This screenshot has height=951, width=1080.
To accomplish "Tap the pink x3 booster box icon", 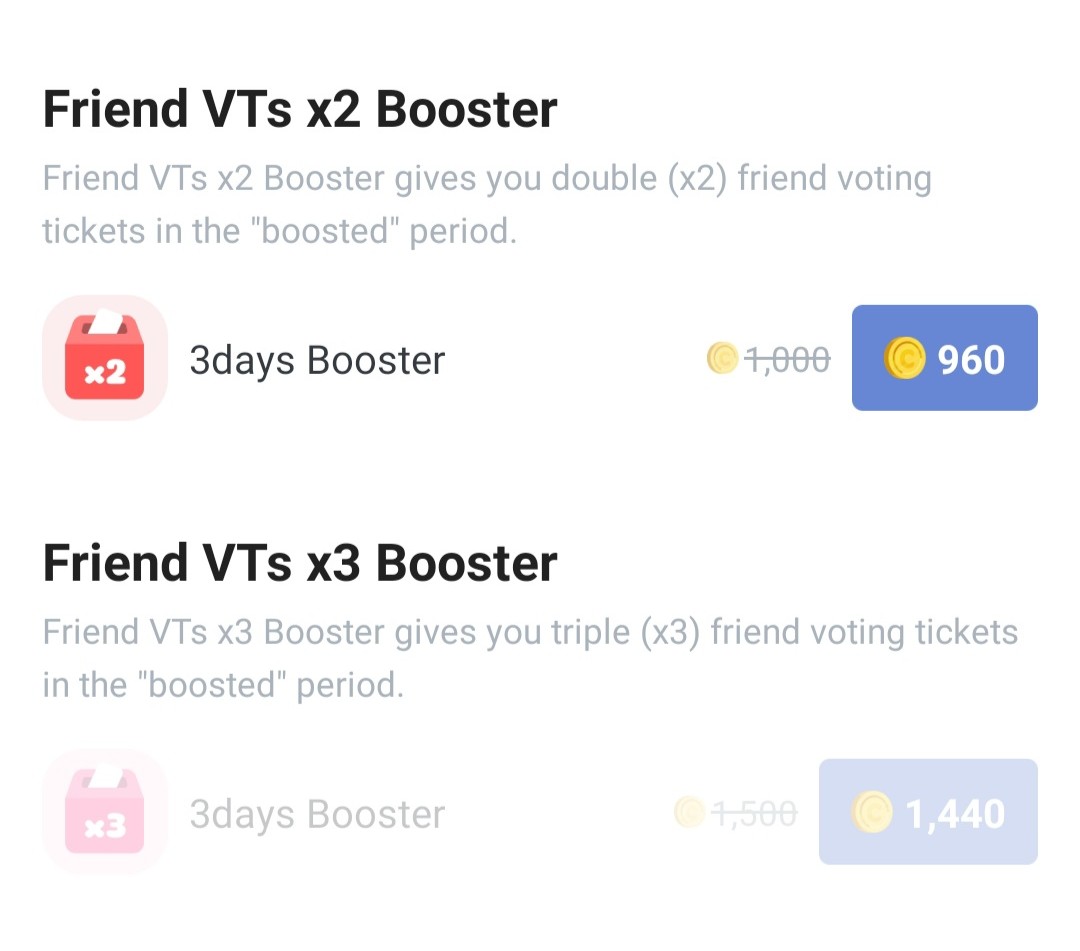I will point(104,812).
